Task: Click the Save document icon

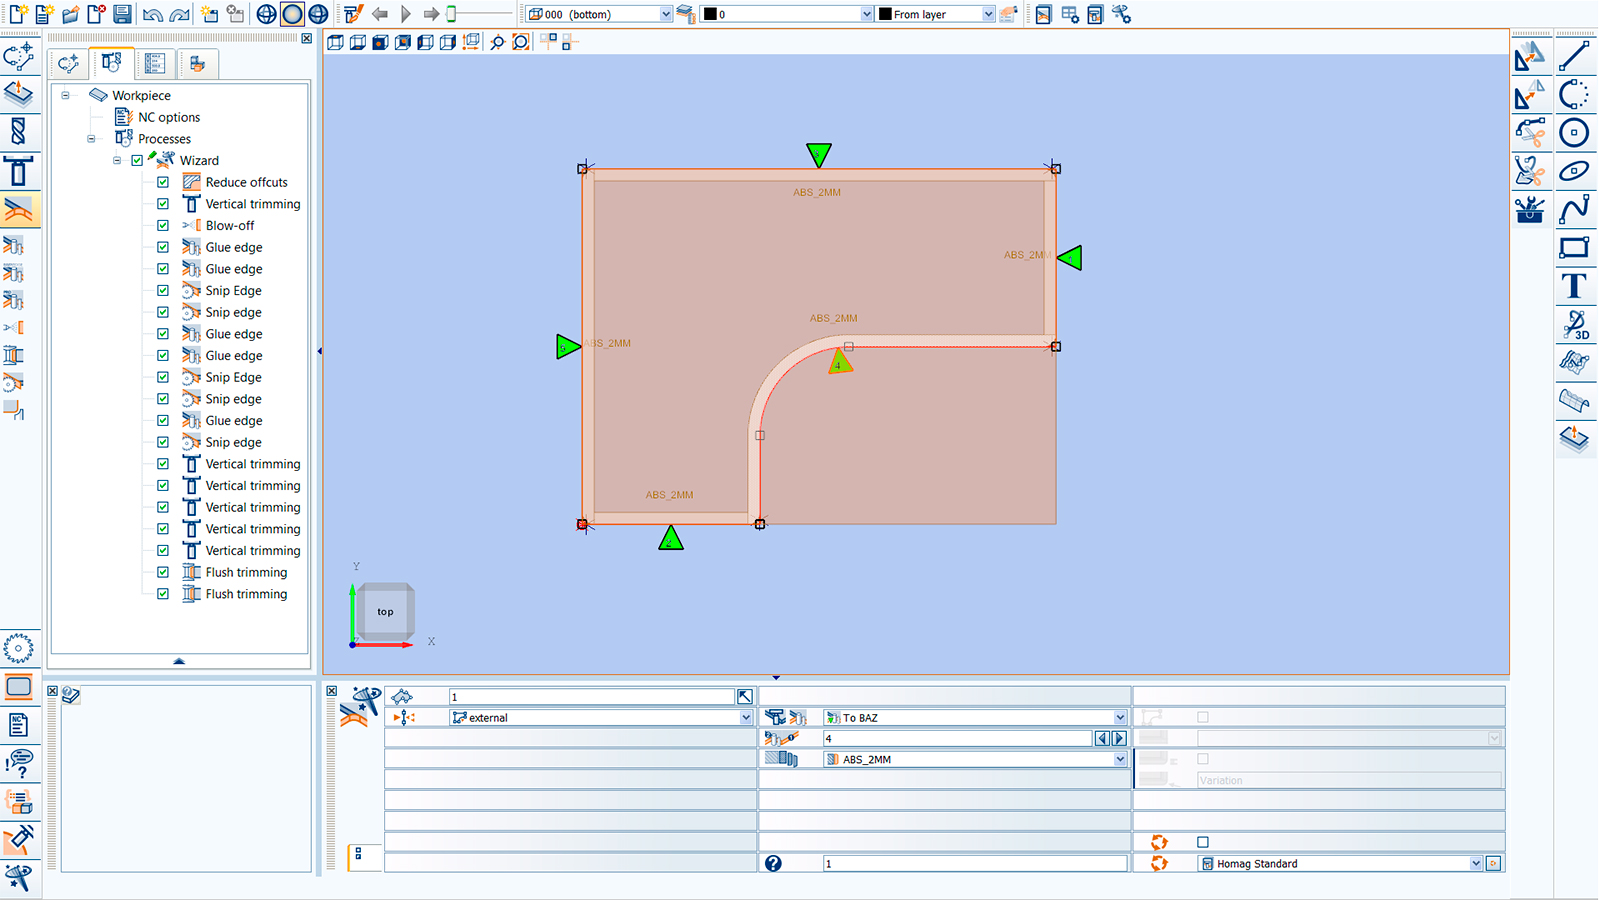Action: pos(122,14)
